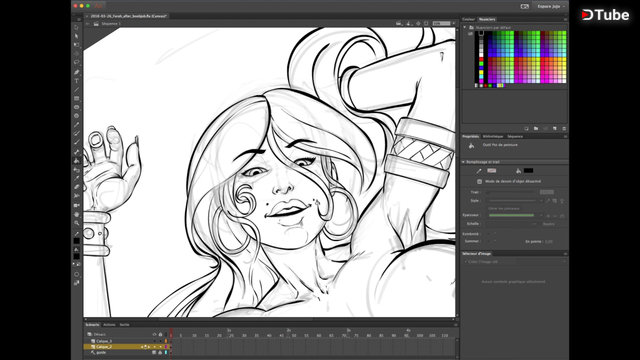Image resolution: width=640 pixels, height=360 pixels.
Task: Open the Espace Juju workspace dropdown
Action: pos(551,7)
